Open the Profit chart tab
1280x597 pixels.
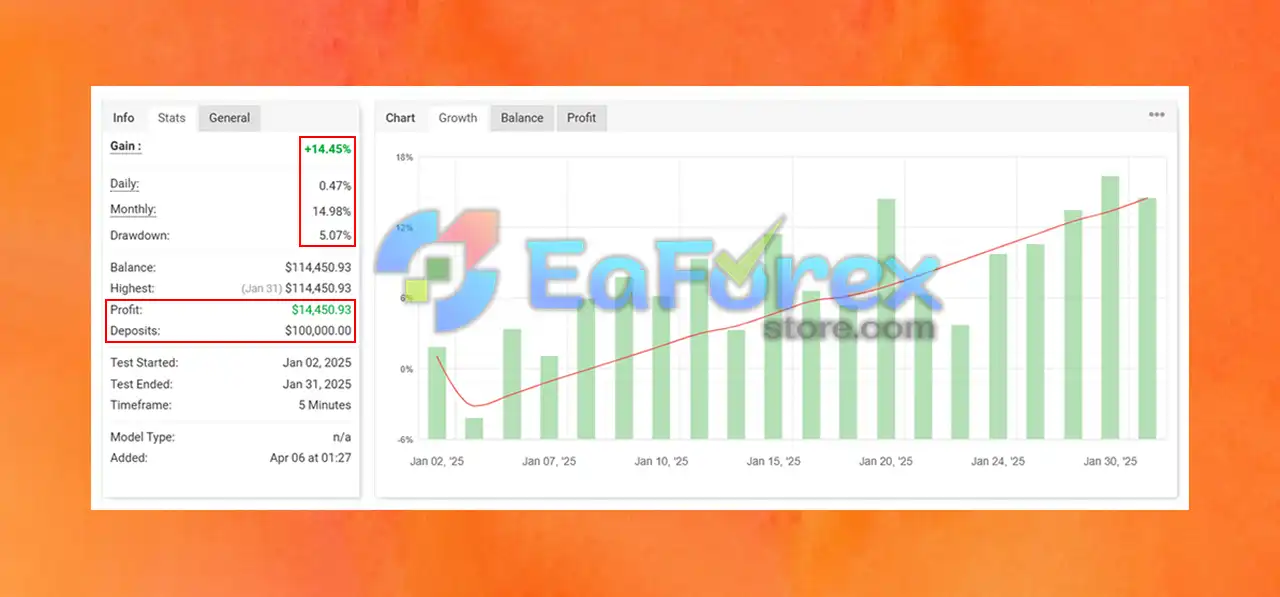(x=582, y=118)
